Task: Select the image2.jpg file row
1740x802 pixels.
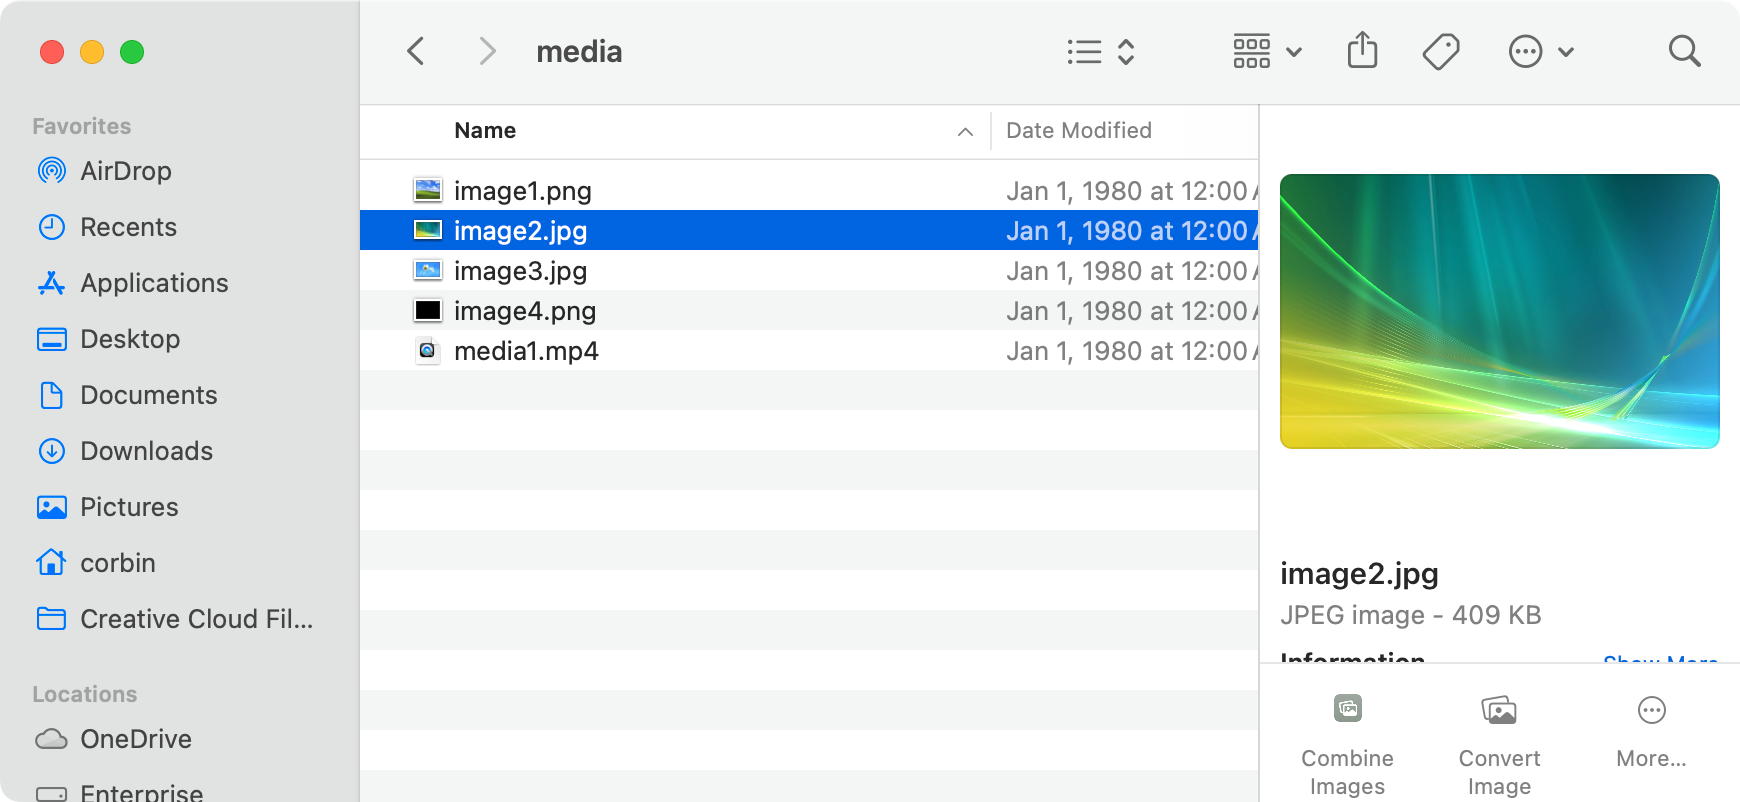Action: coord(809,230)
